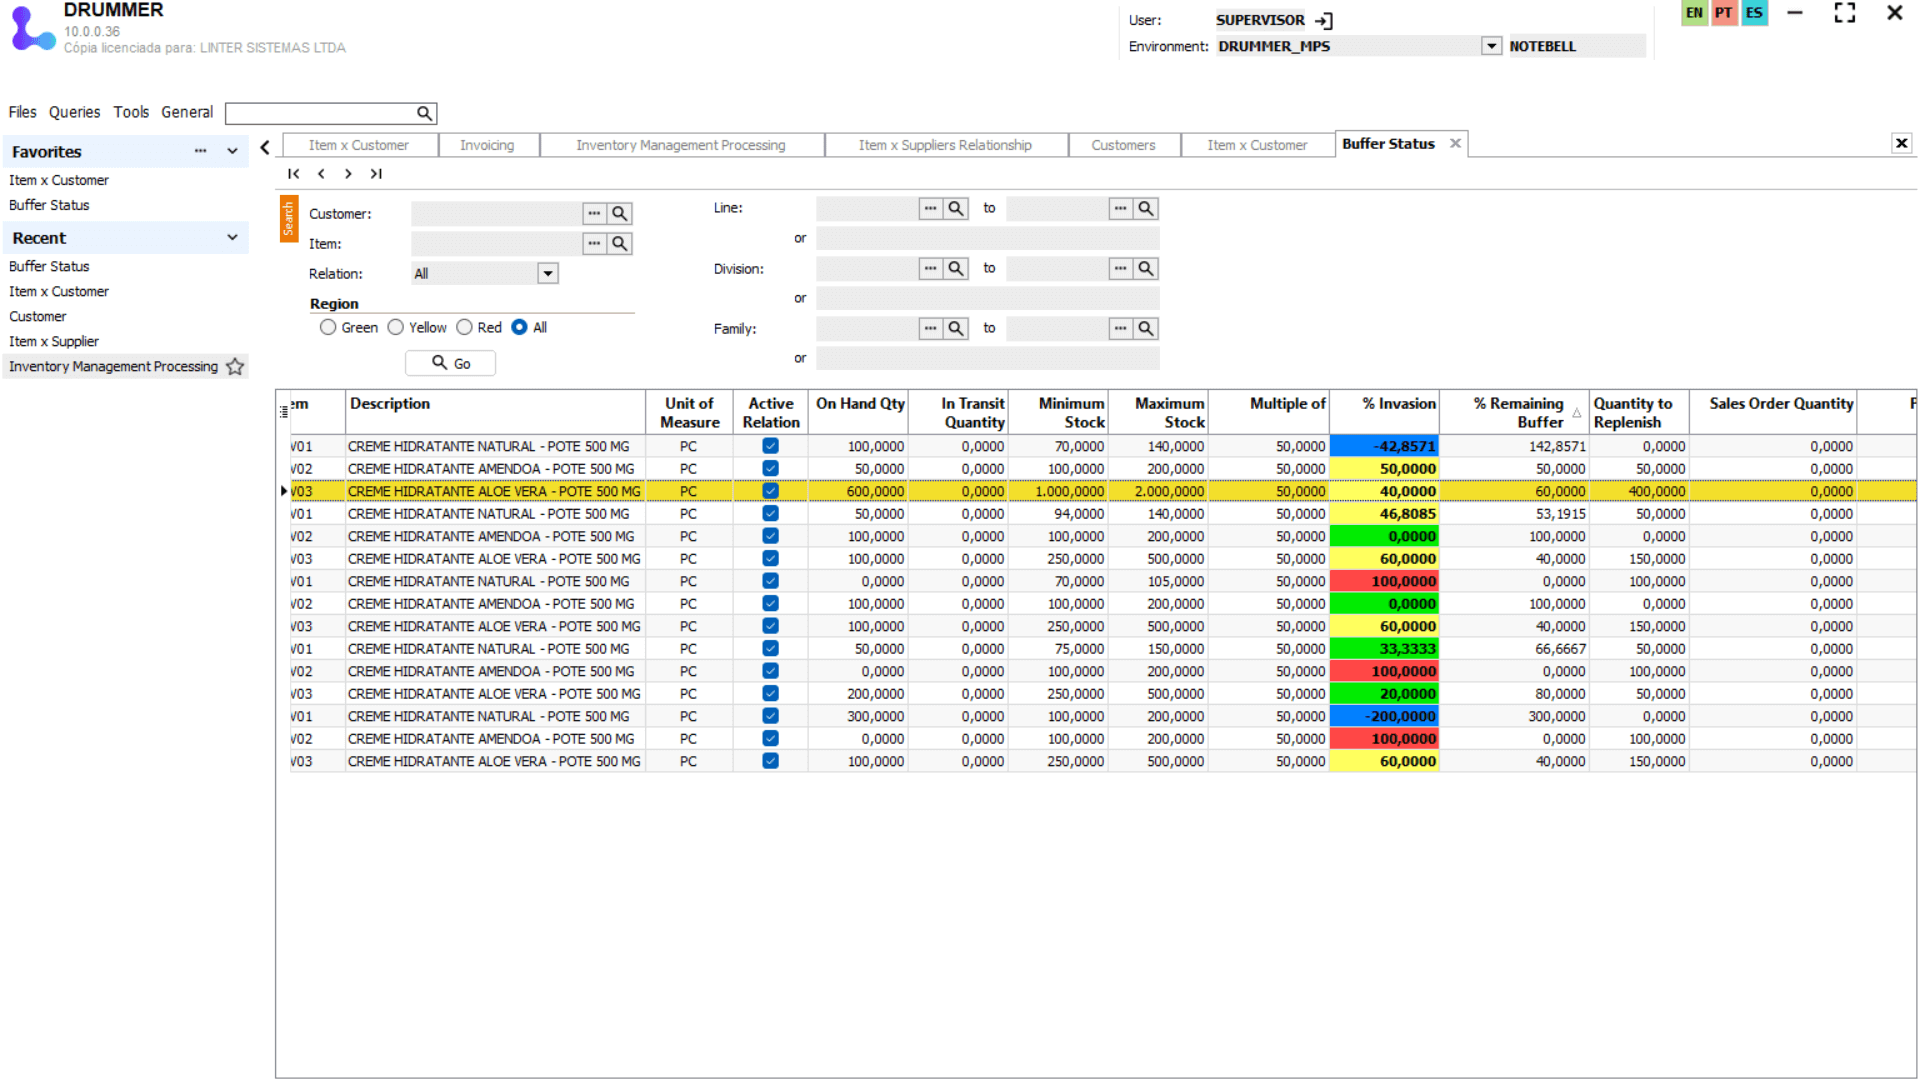Expand the Environment DRUMMER_MPS dropdown
The image size is (1920, 1080).
[x=1491, y=47]
